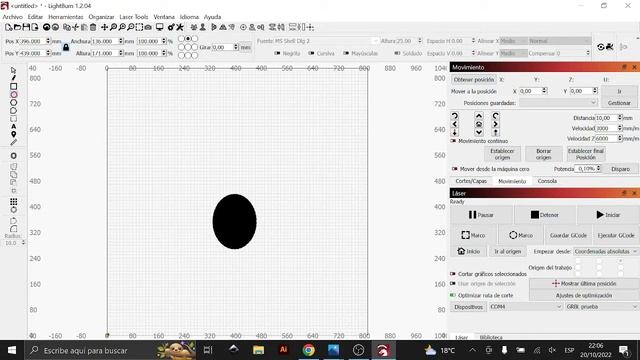Open the Alinear Y dropdown
Viewport: 640px width, 360px height.
[x=513, y=53]
